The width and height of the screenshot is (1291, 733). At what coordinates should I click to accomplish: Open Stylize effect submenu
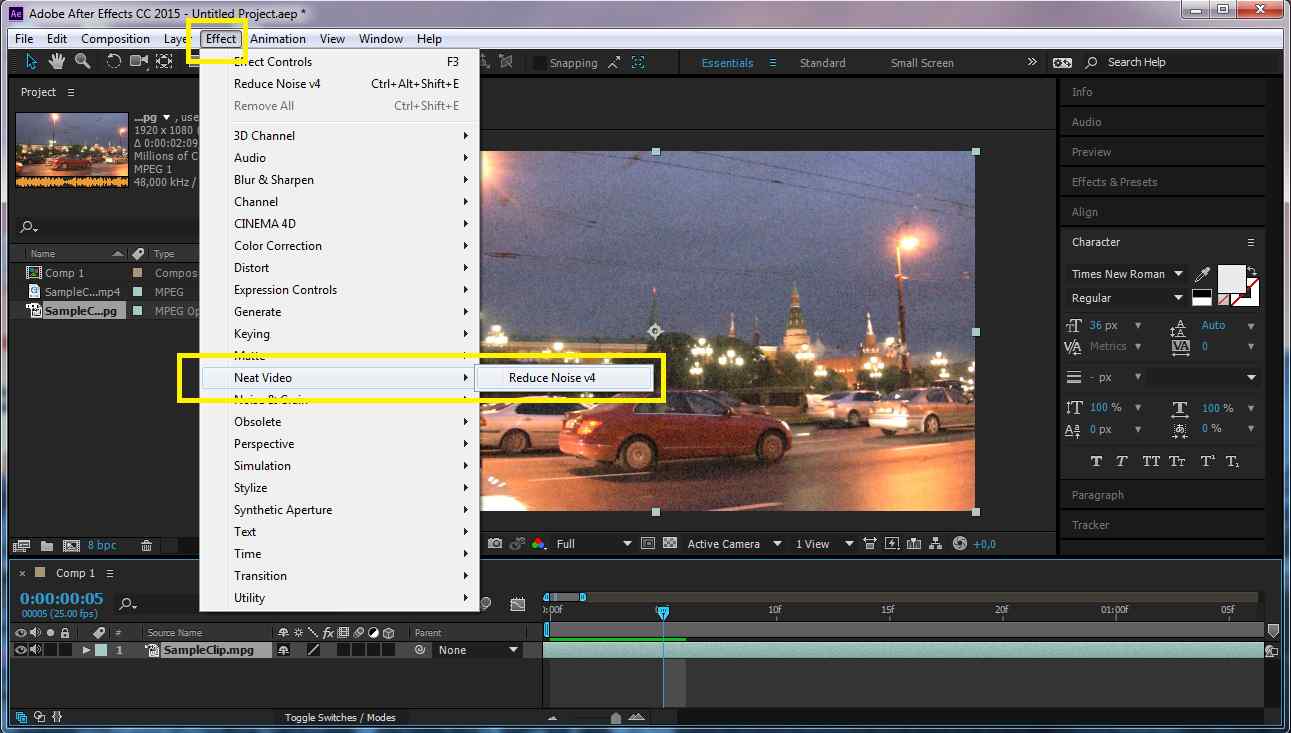coord(340,488)
